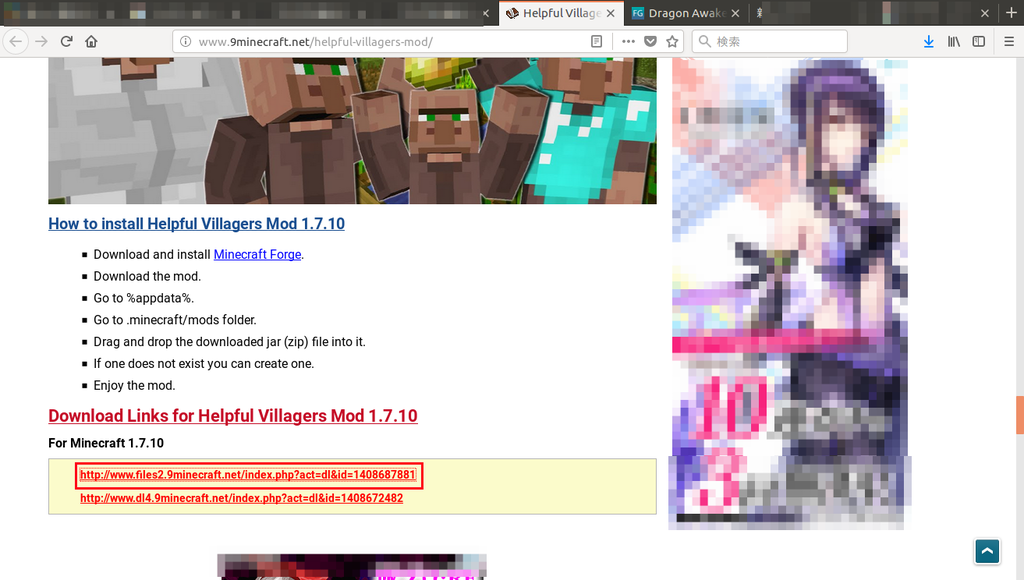Viewport: 1024px width, 580px height.
Task: Open a new tab with plus
Action: (1012, 12)
